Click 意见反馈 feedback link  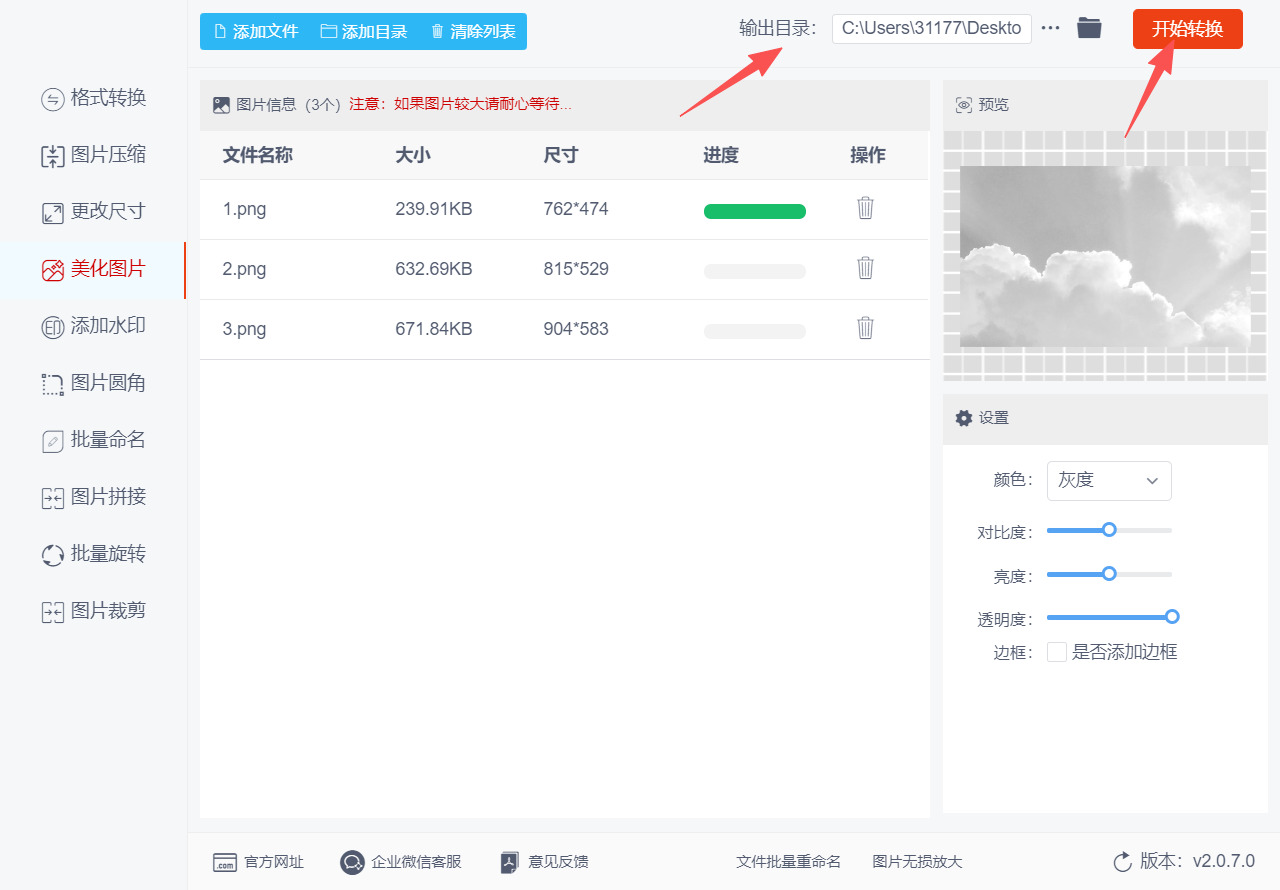544,862
